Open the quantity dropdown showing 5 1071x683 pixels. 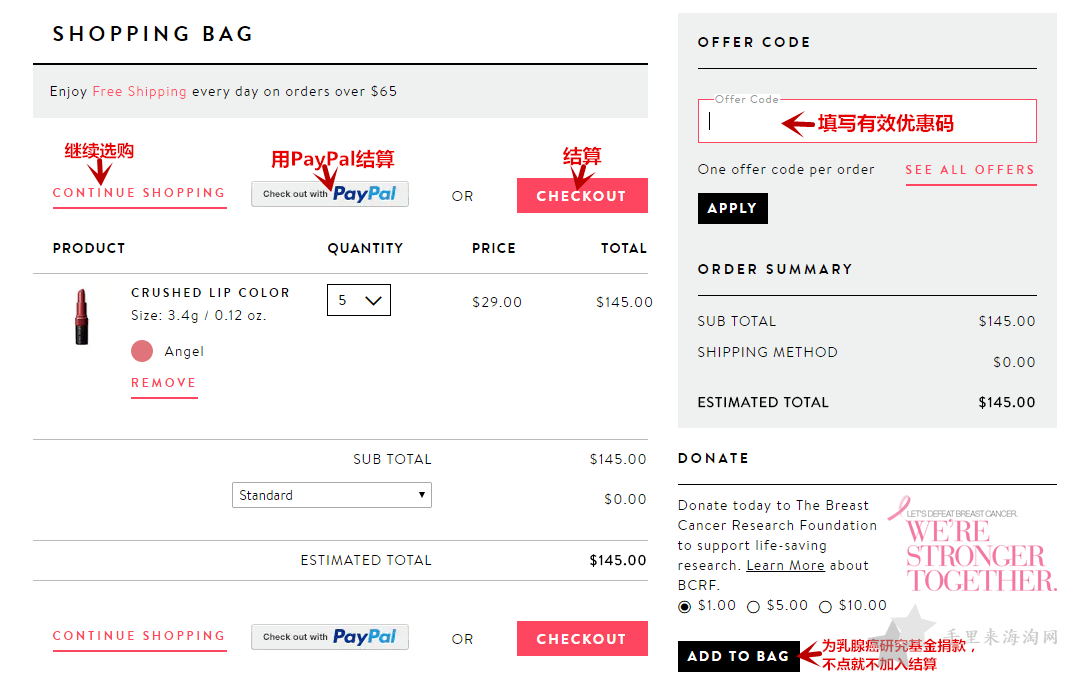pos(359,300)
